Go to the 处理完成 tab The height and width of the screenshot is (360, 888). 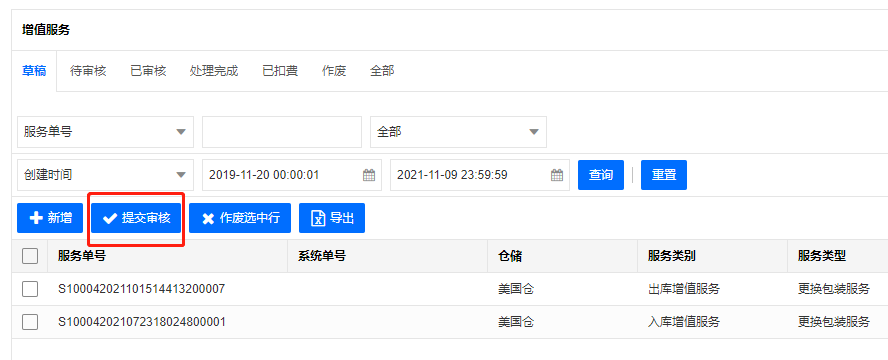[x=214, y=71]
